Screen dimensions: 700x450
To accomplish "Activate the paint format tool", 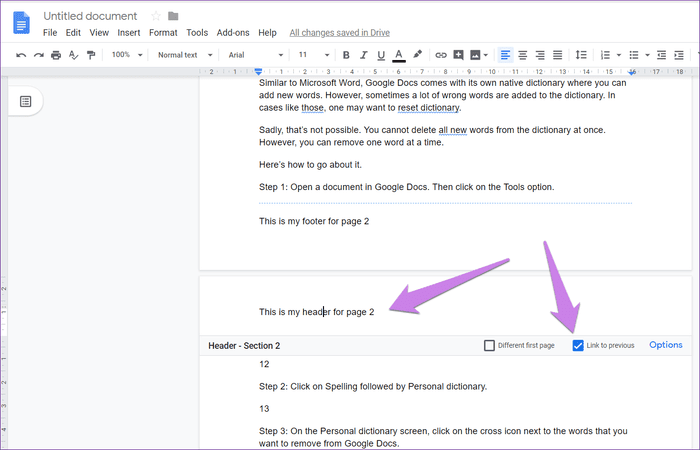I will [91, 55].
